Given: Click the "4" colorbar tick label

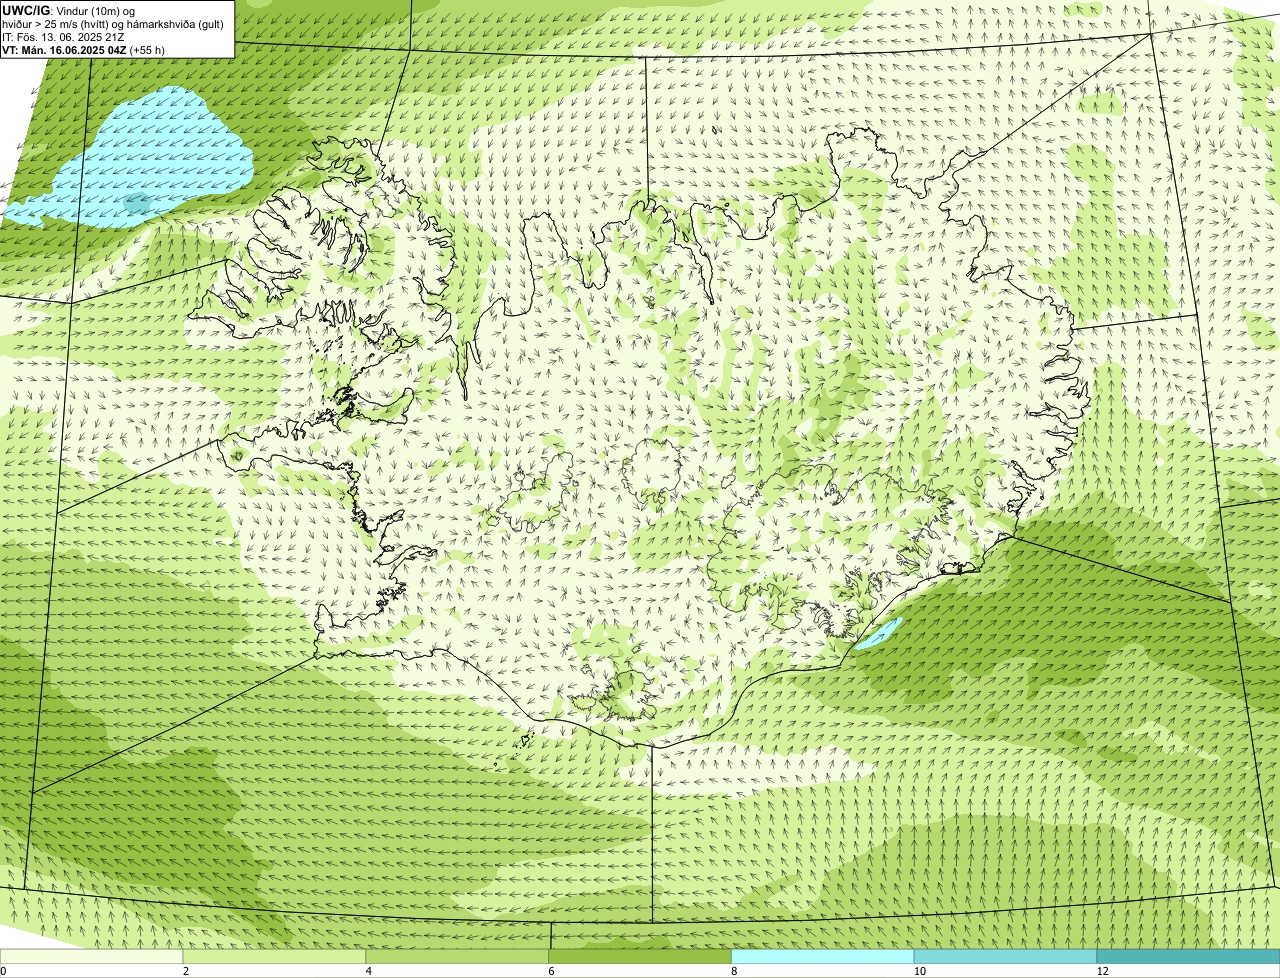Looking at the screenshot, I should [369, 971].
